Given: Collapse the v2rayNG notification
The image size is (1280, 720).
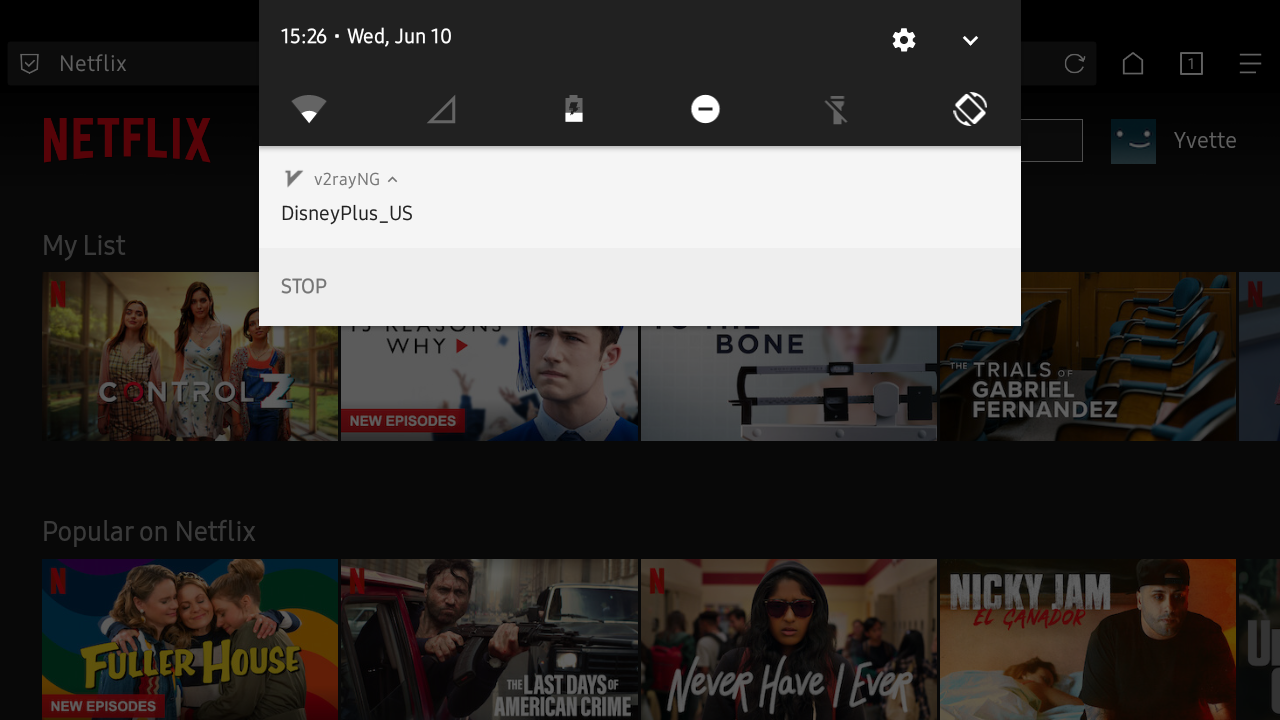Looking at the screenshot, I should click(x=392, y=179).
